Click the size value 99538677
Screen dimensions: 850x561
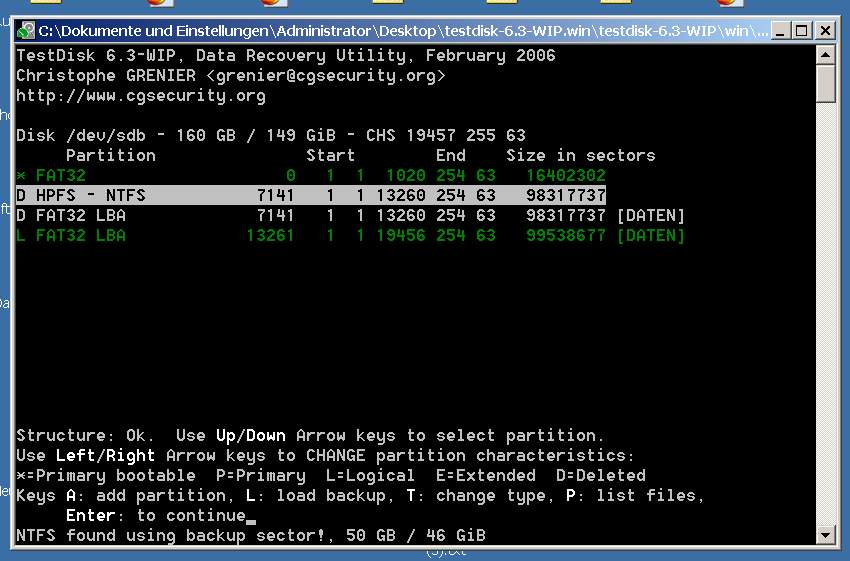click(565, 235)
